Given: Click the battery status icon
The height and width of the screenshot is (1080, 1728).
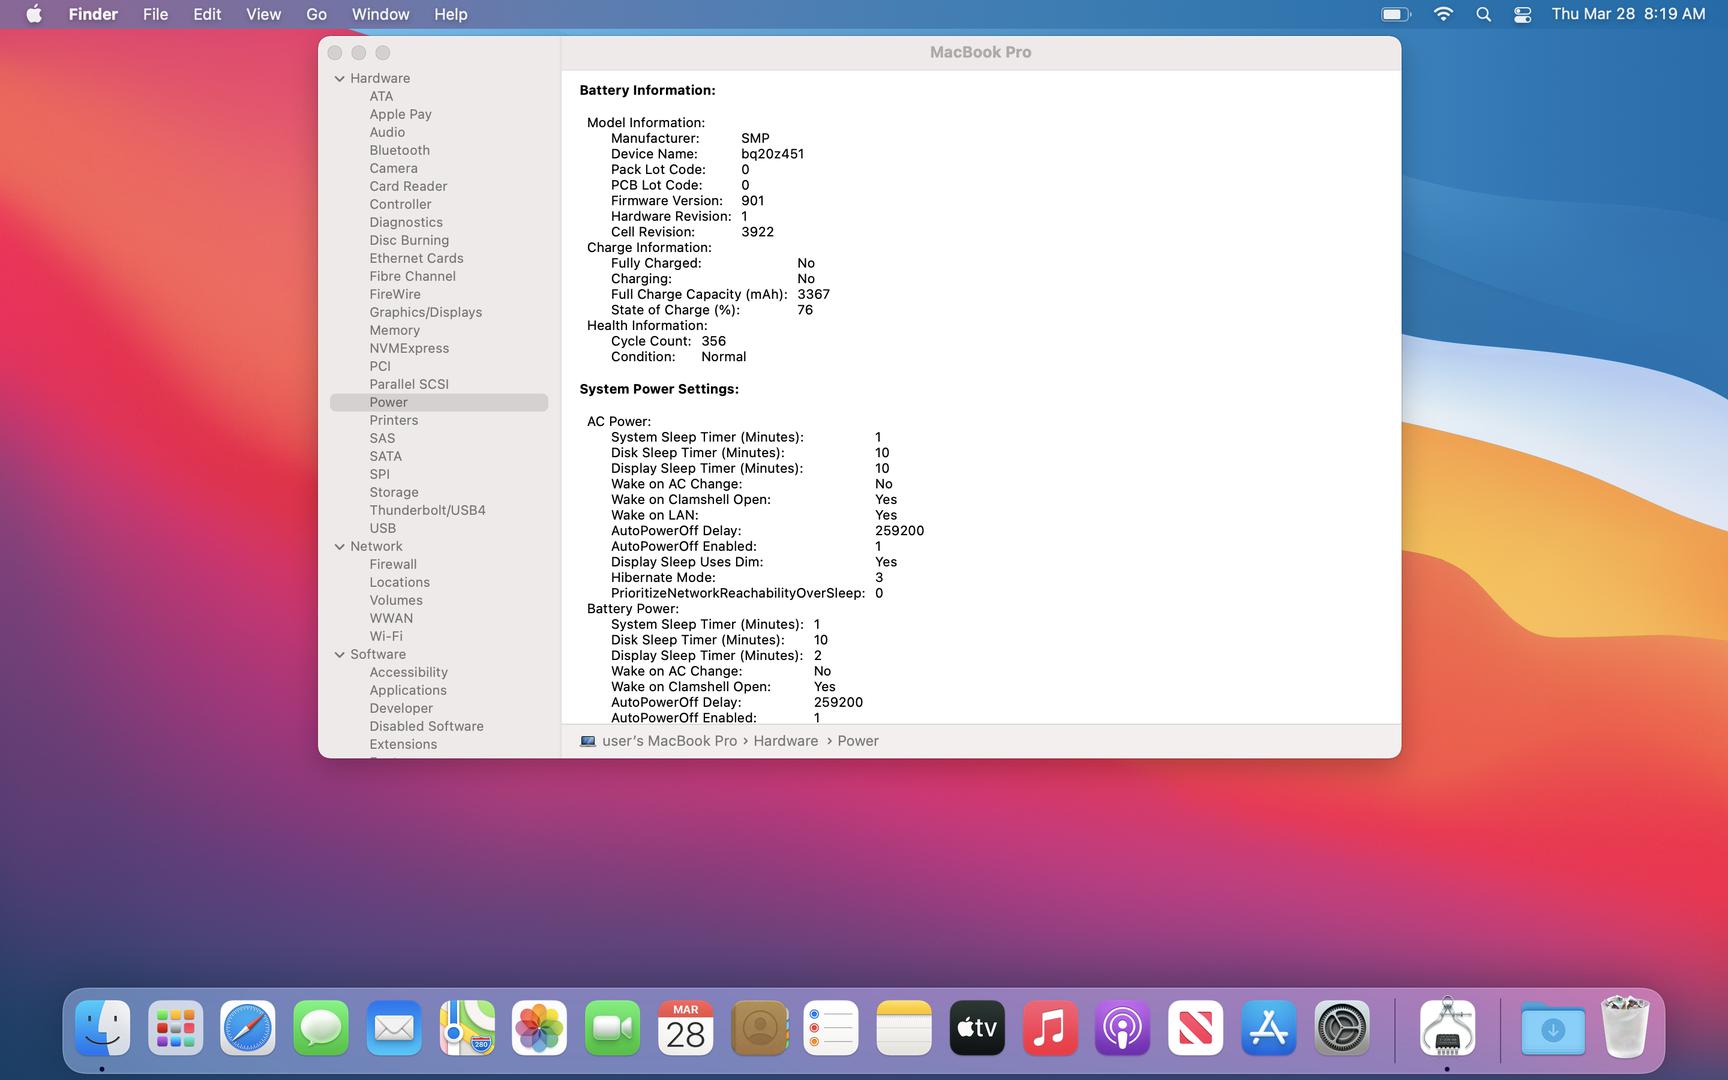Looking at the screenshot, I should [x=1395, y=14].
